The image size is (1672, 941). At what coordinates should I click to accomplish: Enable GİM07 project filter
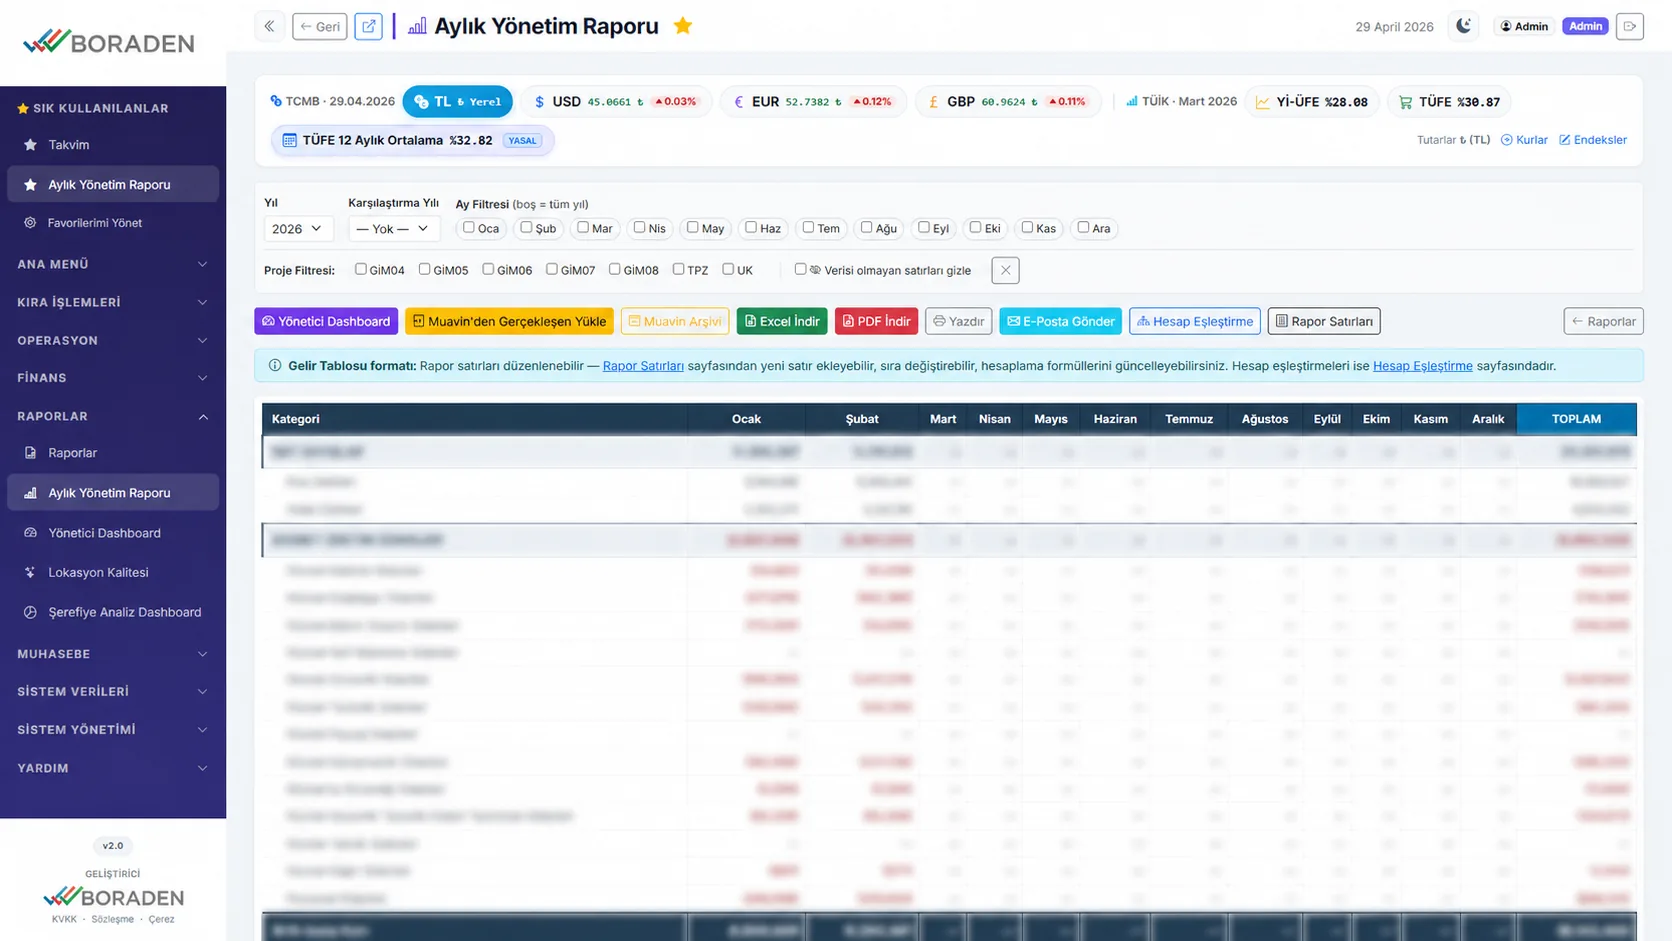click(552, 269)
